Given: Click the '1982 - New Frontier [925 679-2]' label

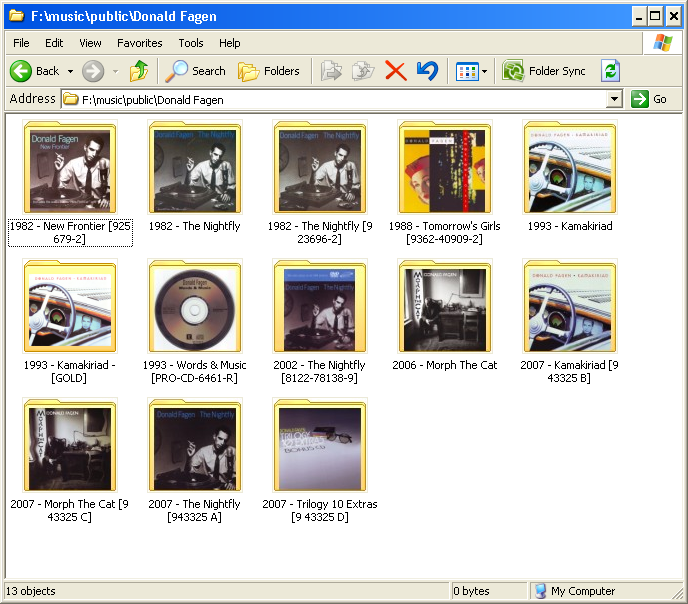Looking at the screenshot, I should (70, 232).
